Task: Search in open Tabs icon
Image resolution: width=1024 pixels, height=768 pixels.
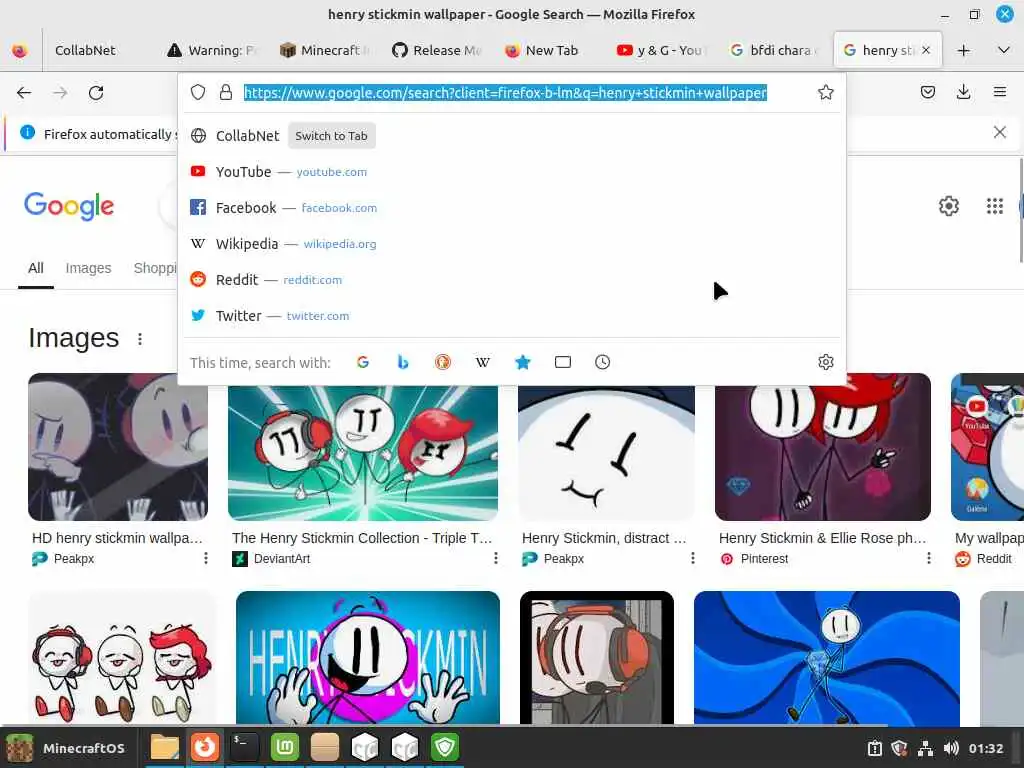Action: click(x=562, y=362)
